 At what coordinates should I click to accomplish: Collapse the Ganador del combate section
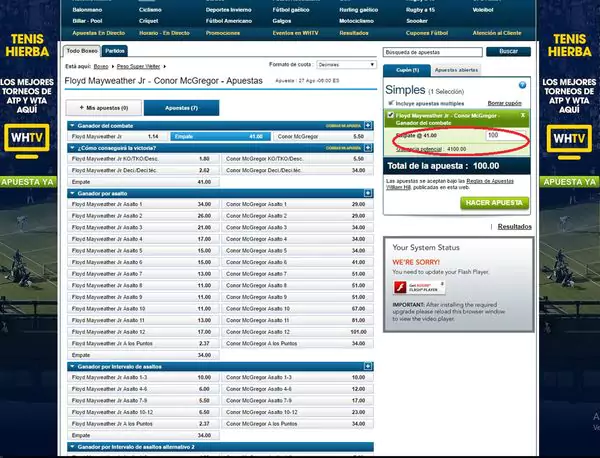72,126
